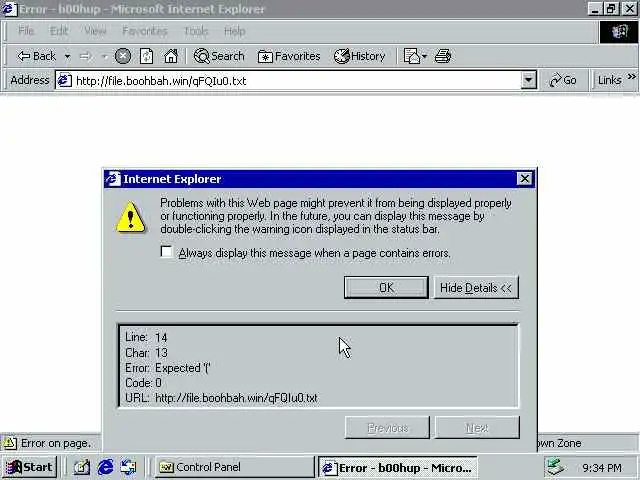The height and width of the screenshot is (480, 640).
Task: Open the Search pane
Action: [x=219, y=56]
